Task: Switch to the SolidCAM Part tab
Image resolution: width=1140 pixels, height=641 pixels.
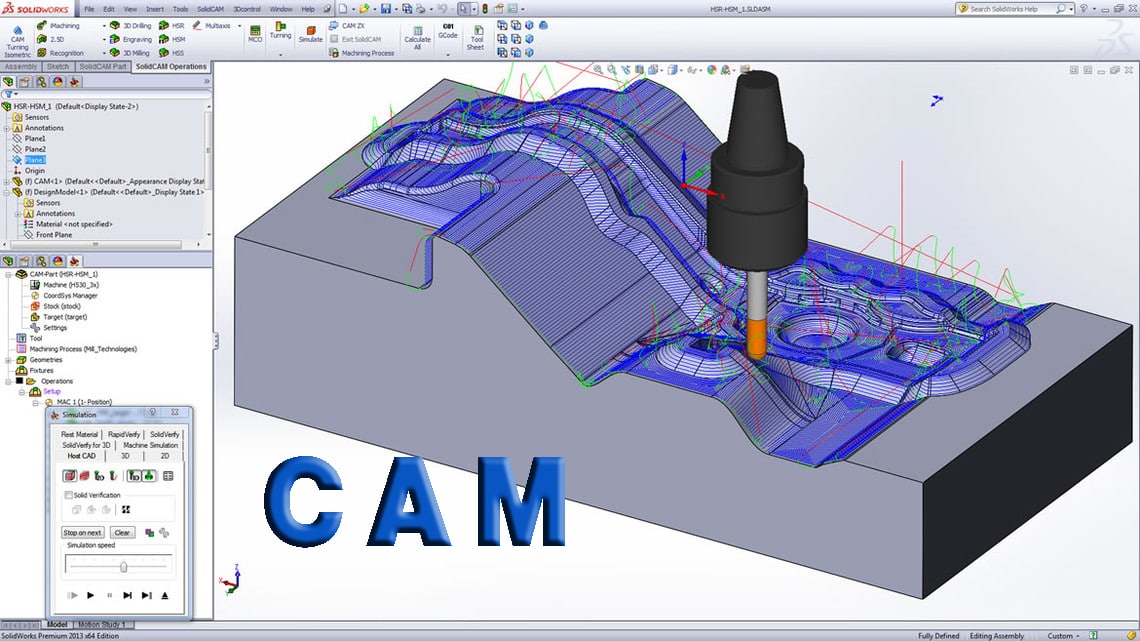Action: point(103,67)
